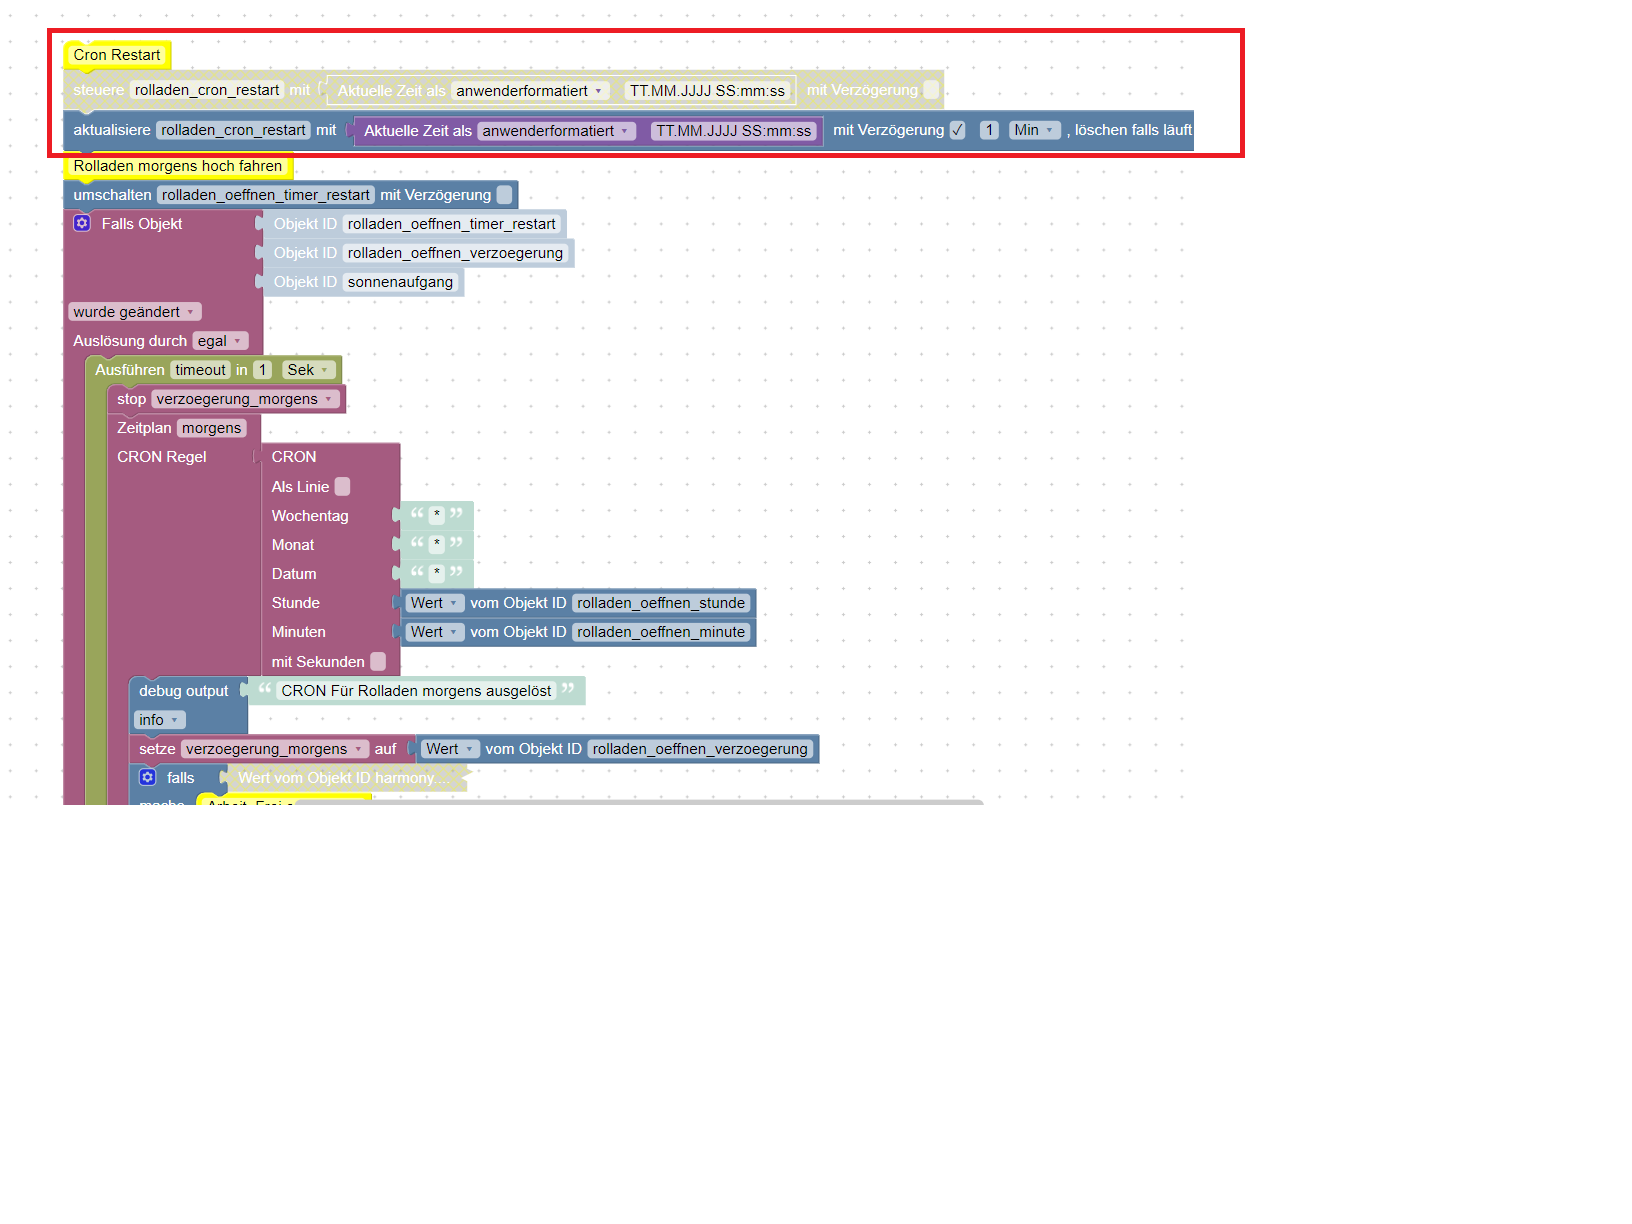Edit the Monat '*' text value
The image size is (1632, 1224).
coord(437,544)
